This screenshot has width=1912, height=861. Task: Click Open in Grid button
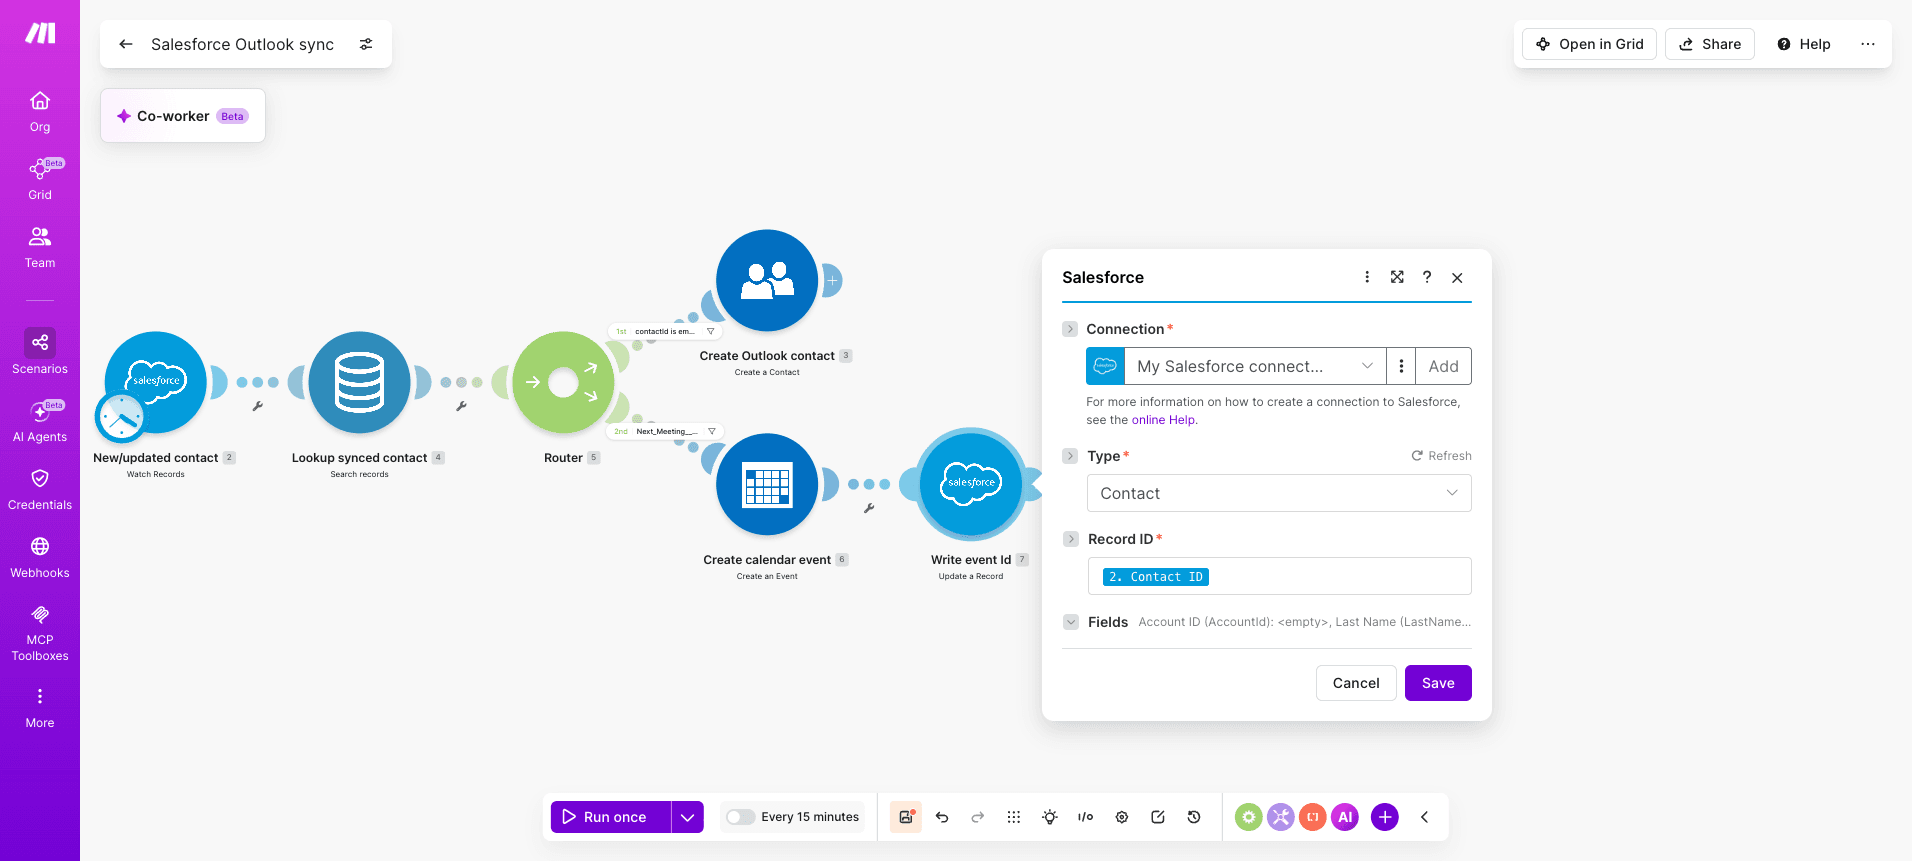click(x=1590, y=44)
